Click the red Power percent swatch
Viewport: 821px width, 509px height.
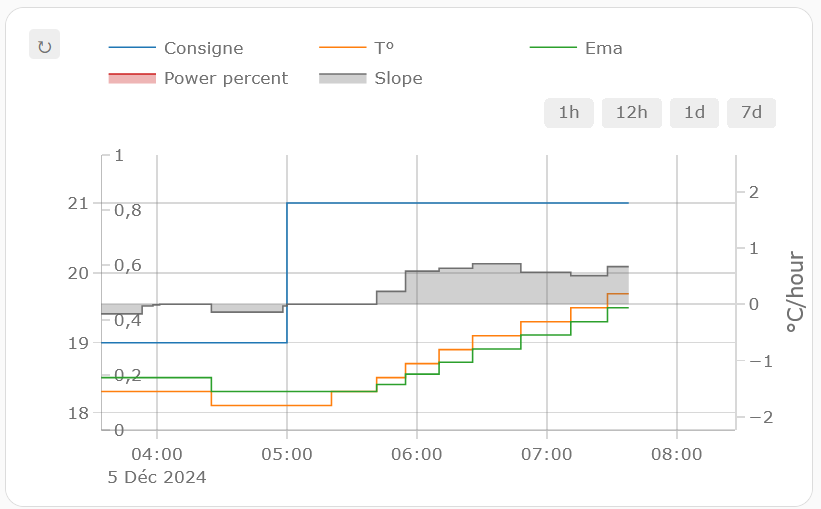click(131, 78)
